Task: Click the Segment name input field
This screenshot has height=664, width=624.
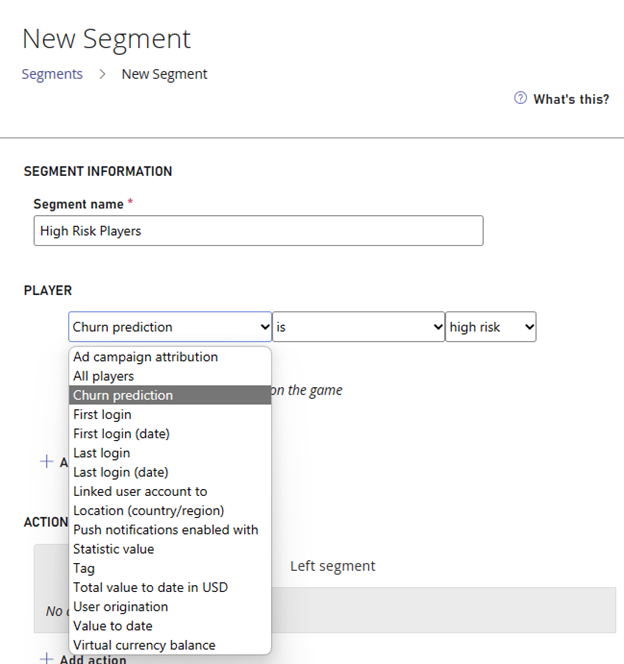Action: [258, 231]
